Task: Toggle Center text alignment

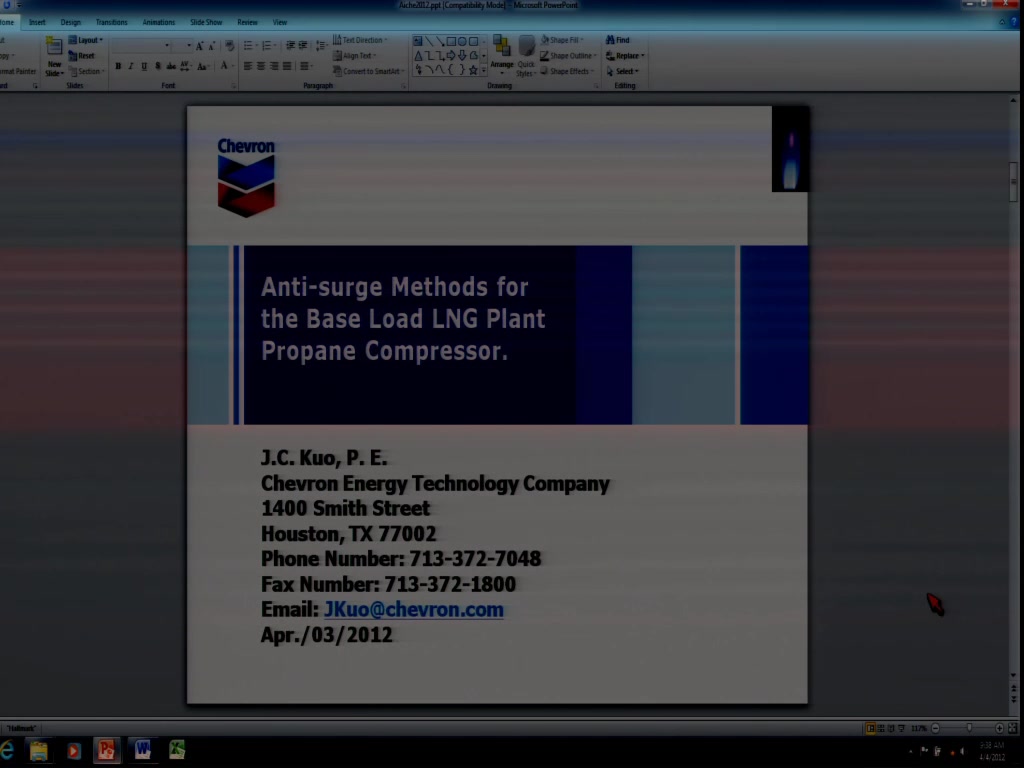Action: pos(261,66)
